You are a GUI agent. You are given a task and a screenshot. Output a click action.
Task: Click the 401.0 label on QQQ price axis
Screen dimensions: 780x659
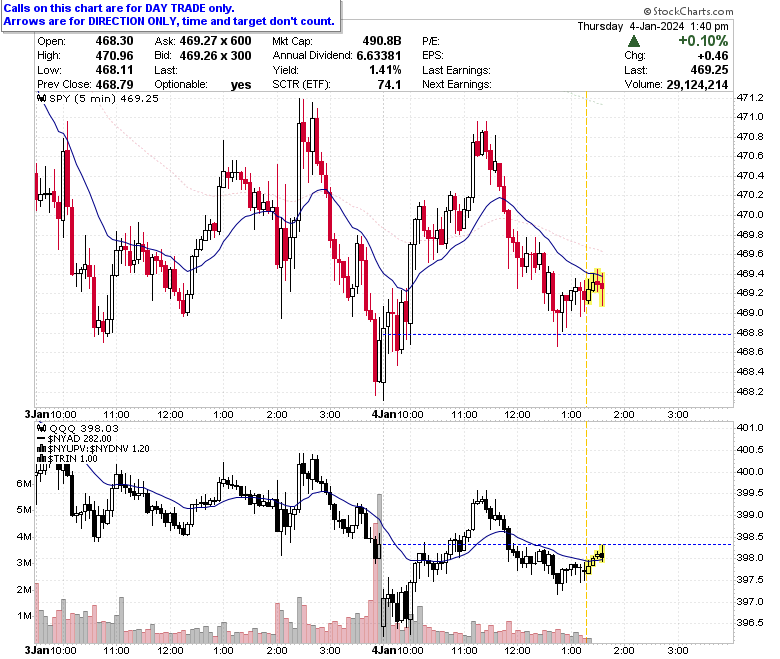pyautogui.click(x=750, y=428)
